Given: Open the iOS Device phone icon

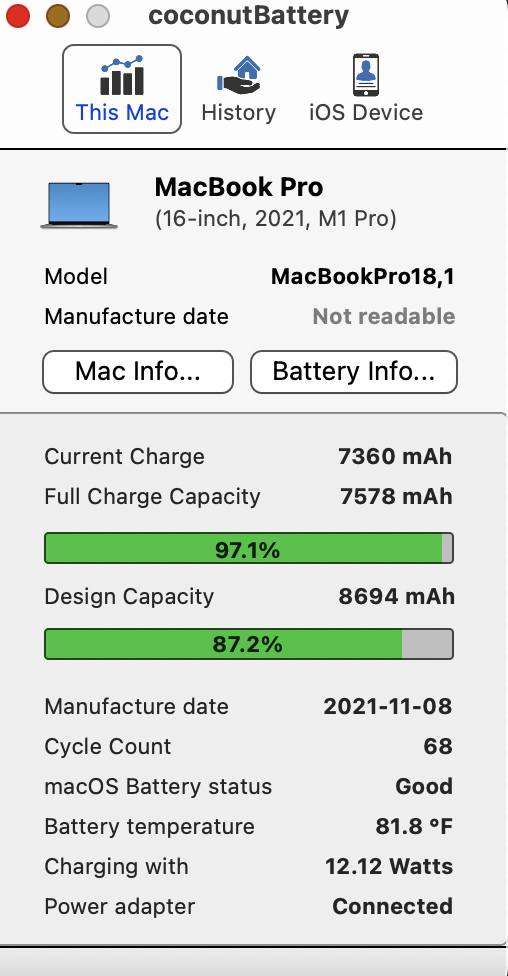Looking at the screenshot, I should tap(365, 75).
